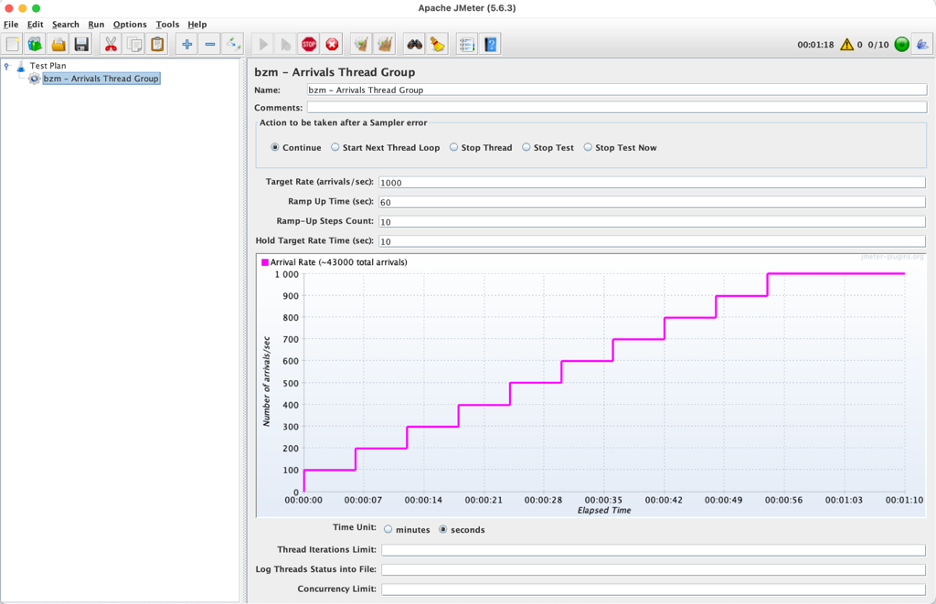
Task: Click the thread group gear icon in tree
Action: coord(35,79)
